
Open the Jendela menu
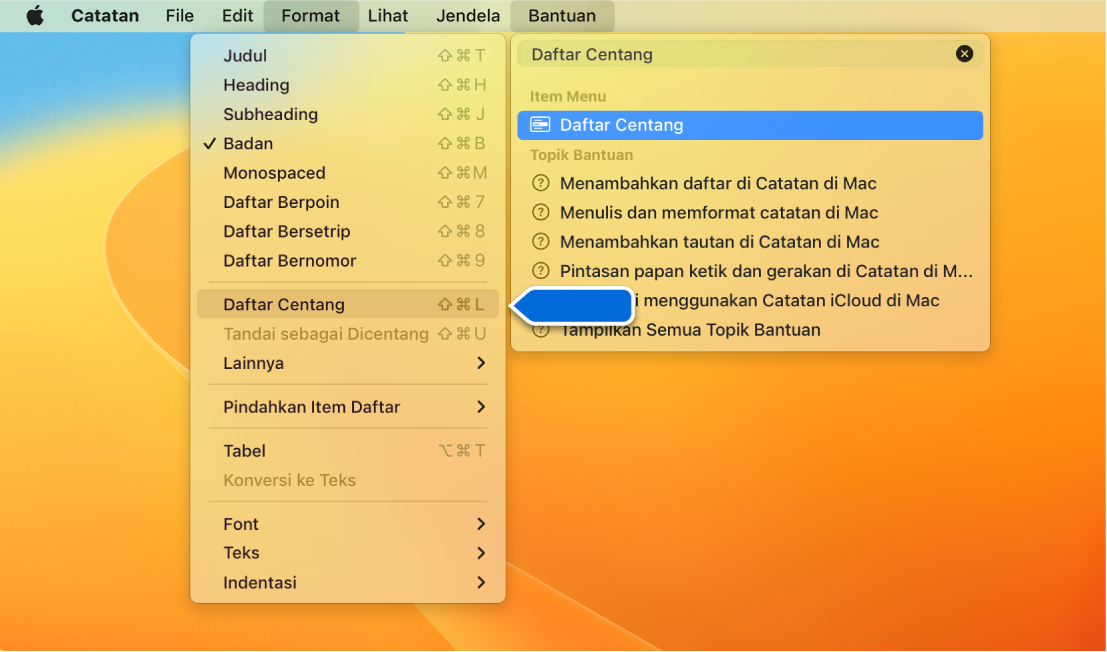(468, 16)
